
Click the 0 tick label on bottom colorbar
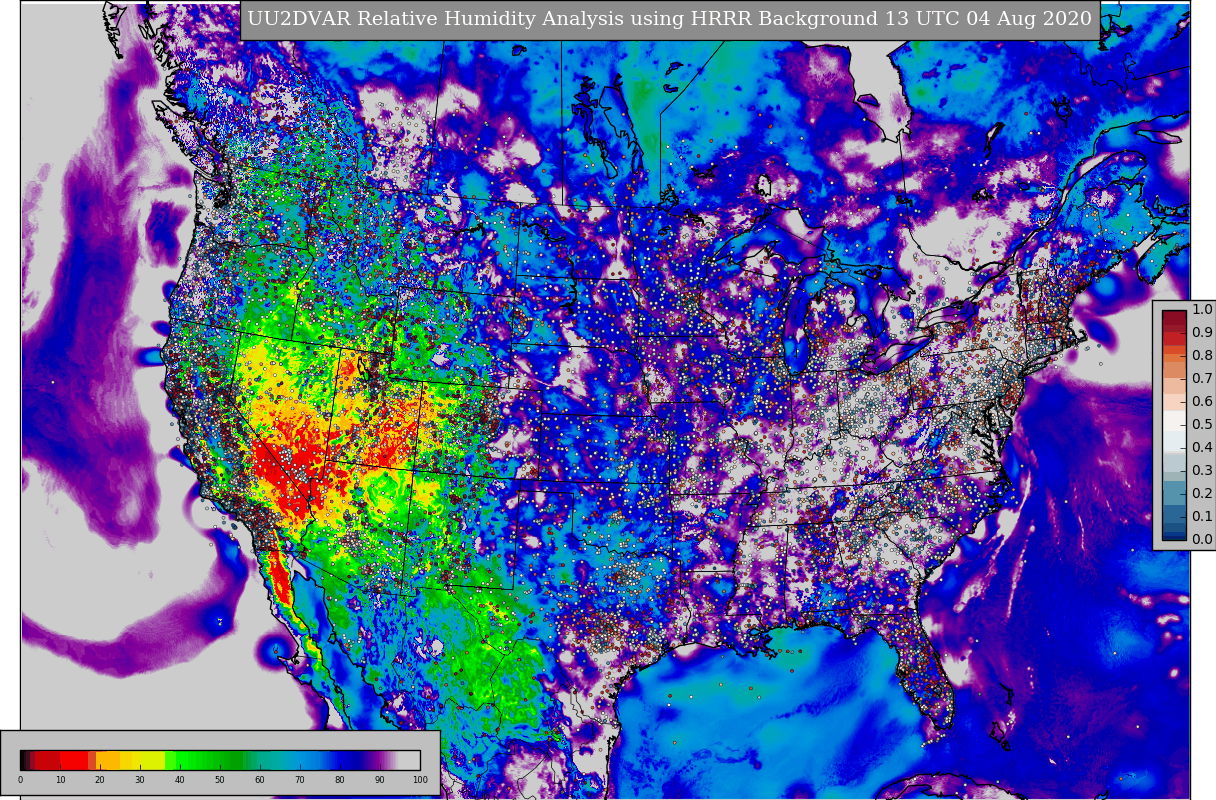point(20,779)
